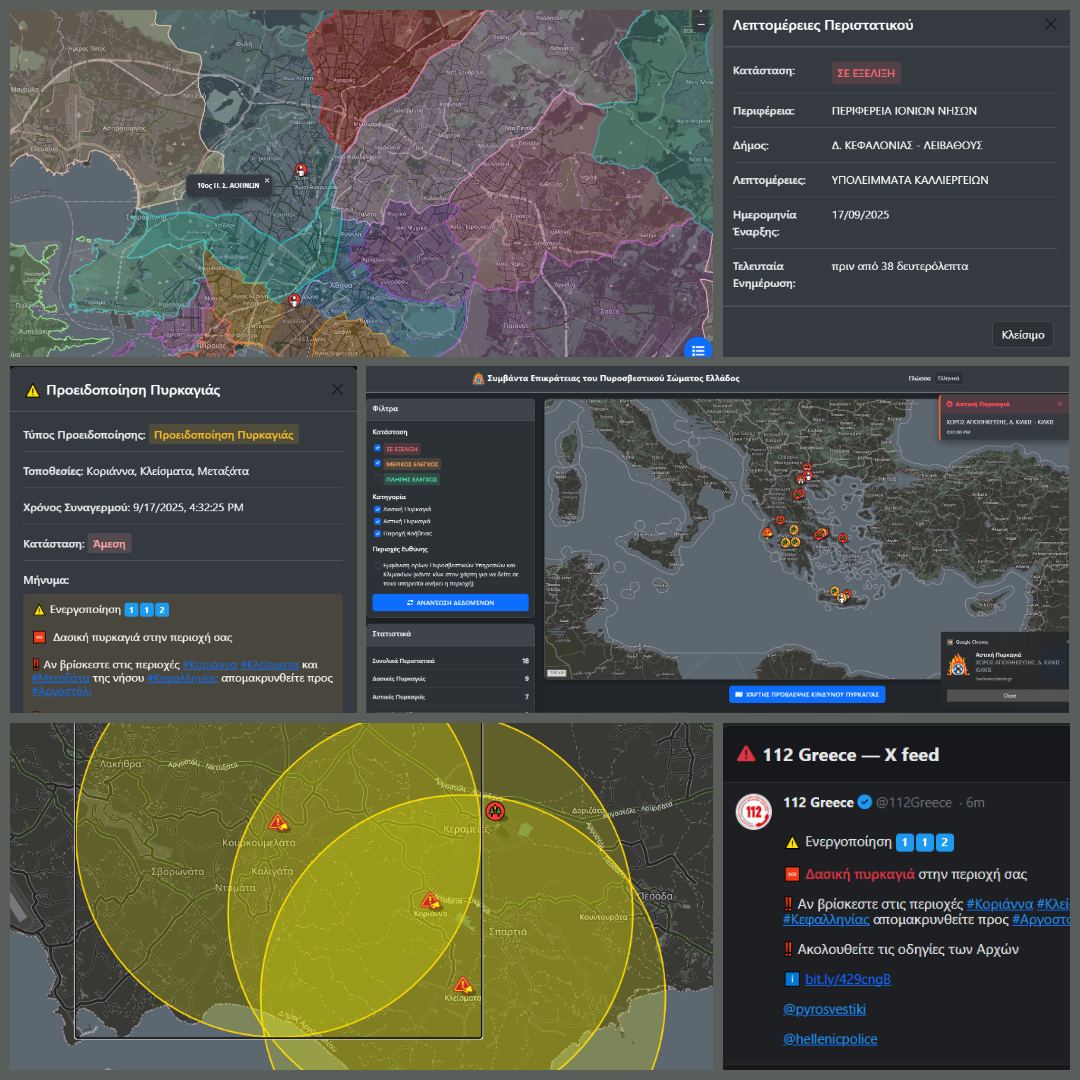Click the 10ος Π.Σ. ΑΘΗΝΩΝ map label
The image size is (1080, 1080).
pos(228,186)
